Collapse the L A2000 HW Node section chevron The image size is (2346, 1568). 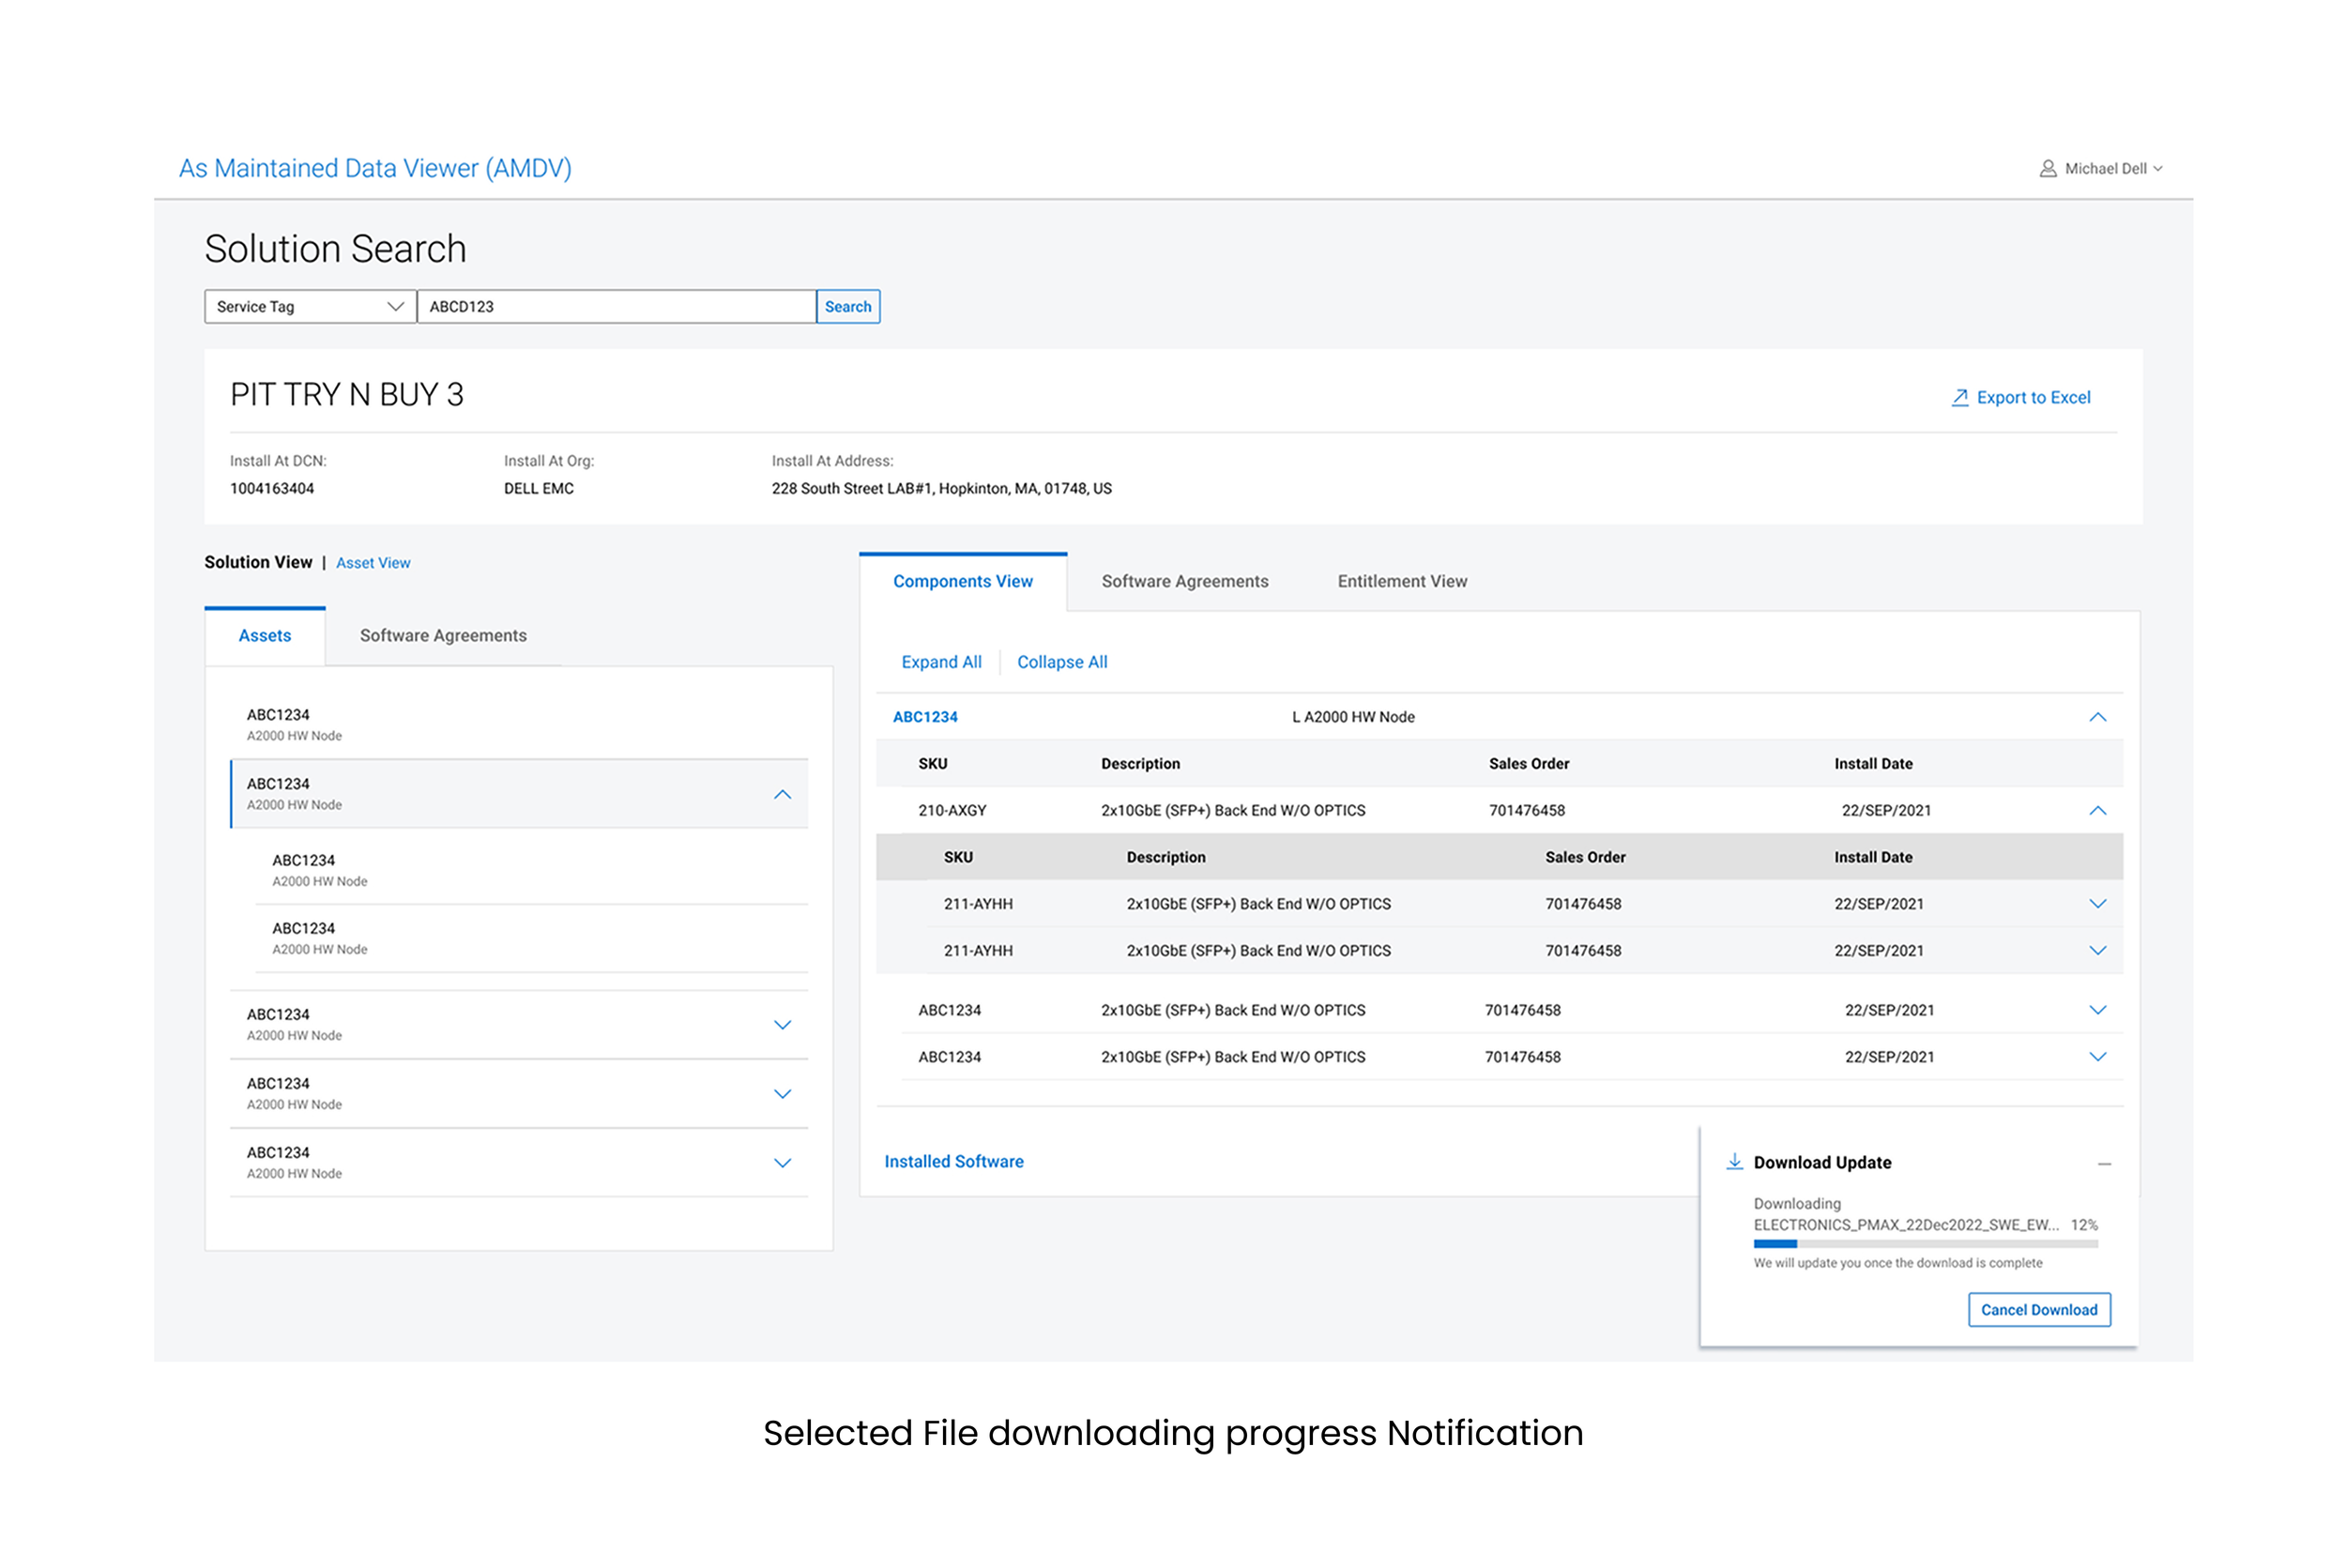[x=2098, y=717]
